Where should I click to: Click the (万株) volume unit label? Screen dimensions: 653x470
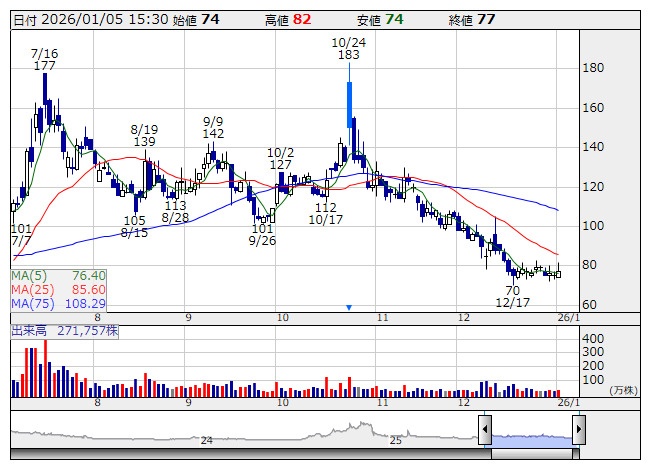click(x=623, y=390)
